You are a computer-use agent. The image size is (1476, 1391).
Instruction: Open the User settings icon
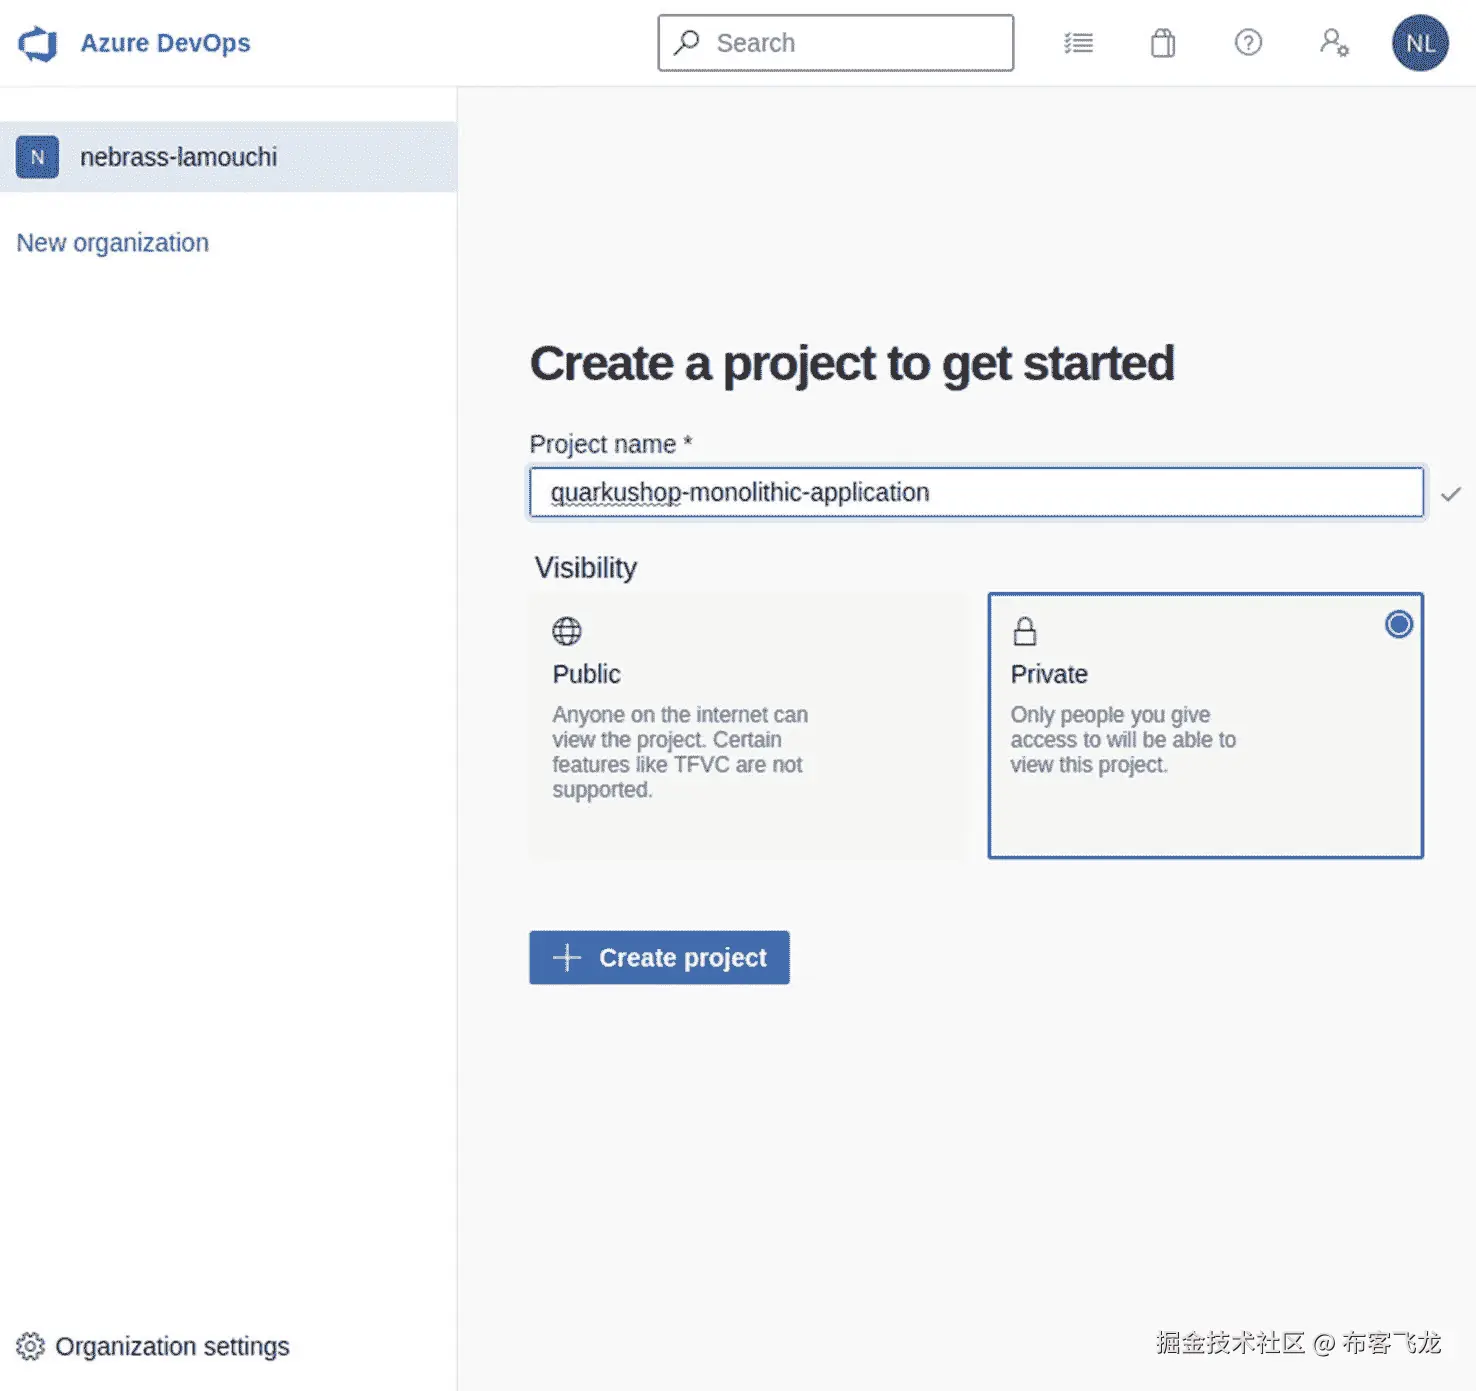[x=1334, y=42]
